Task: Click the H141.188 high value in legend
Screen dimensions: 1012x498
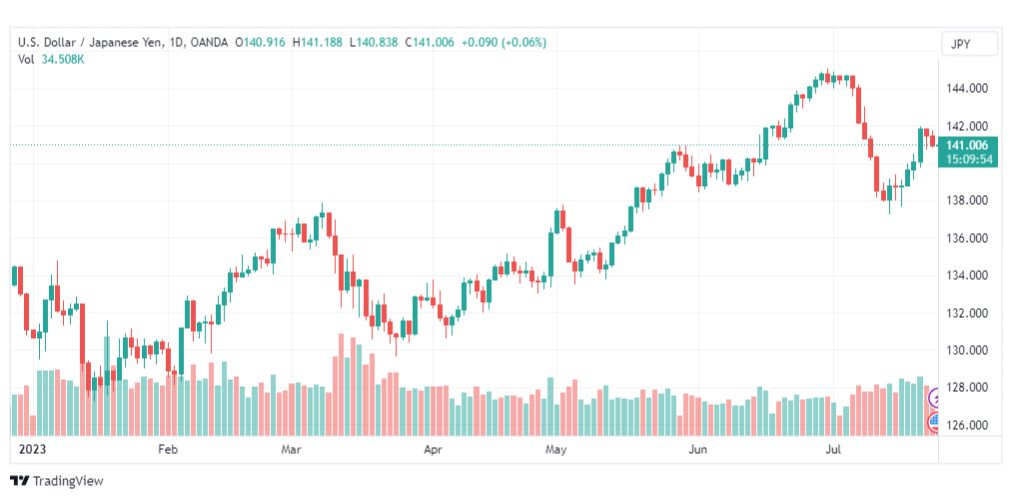Action: point(318,43)
